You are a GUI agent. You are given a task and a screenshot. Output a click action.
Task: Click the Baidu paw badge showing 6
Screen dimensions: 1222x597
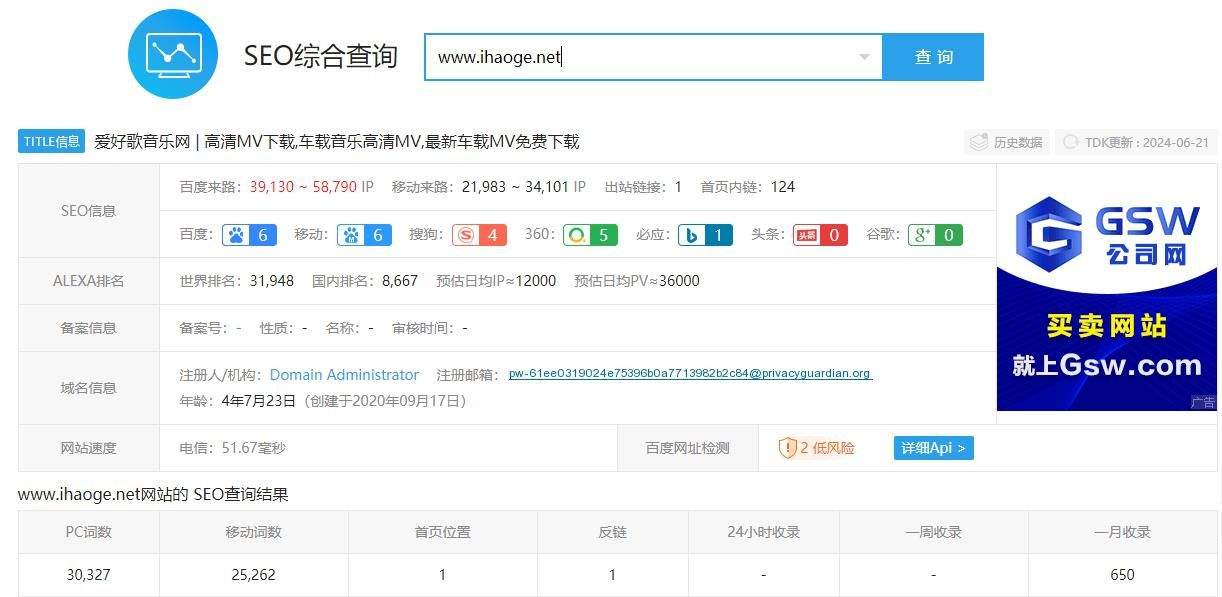(x=249, y=235)
